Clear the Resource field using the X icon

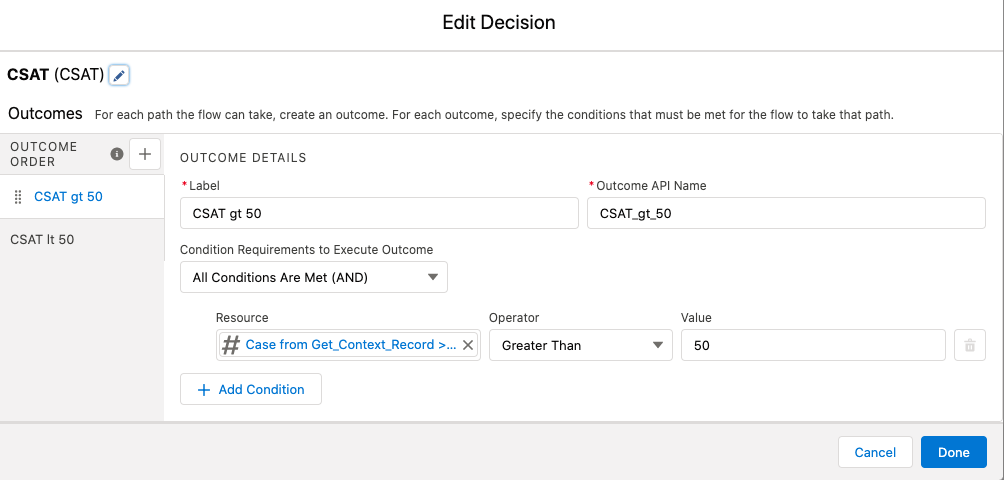pos(467,345)
